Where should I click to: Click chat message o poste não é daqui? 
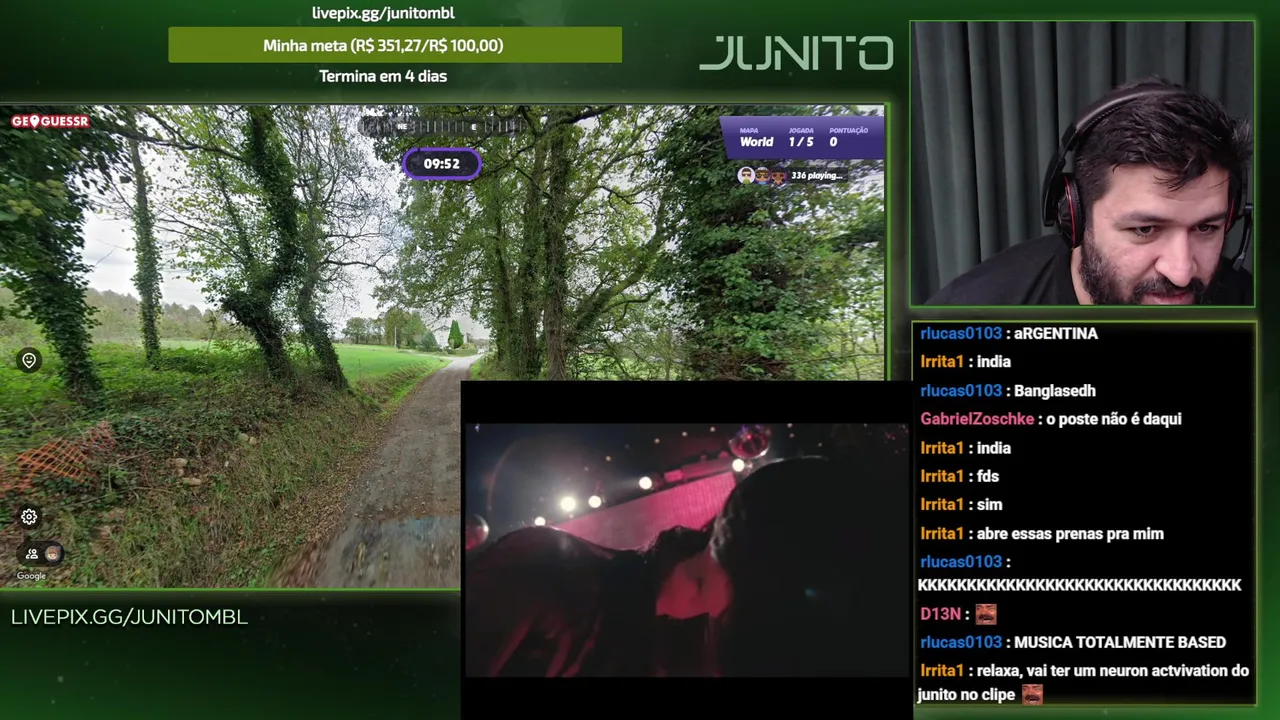[x=1114, y=419]
